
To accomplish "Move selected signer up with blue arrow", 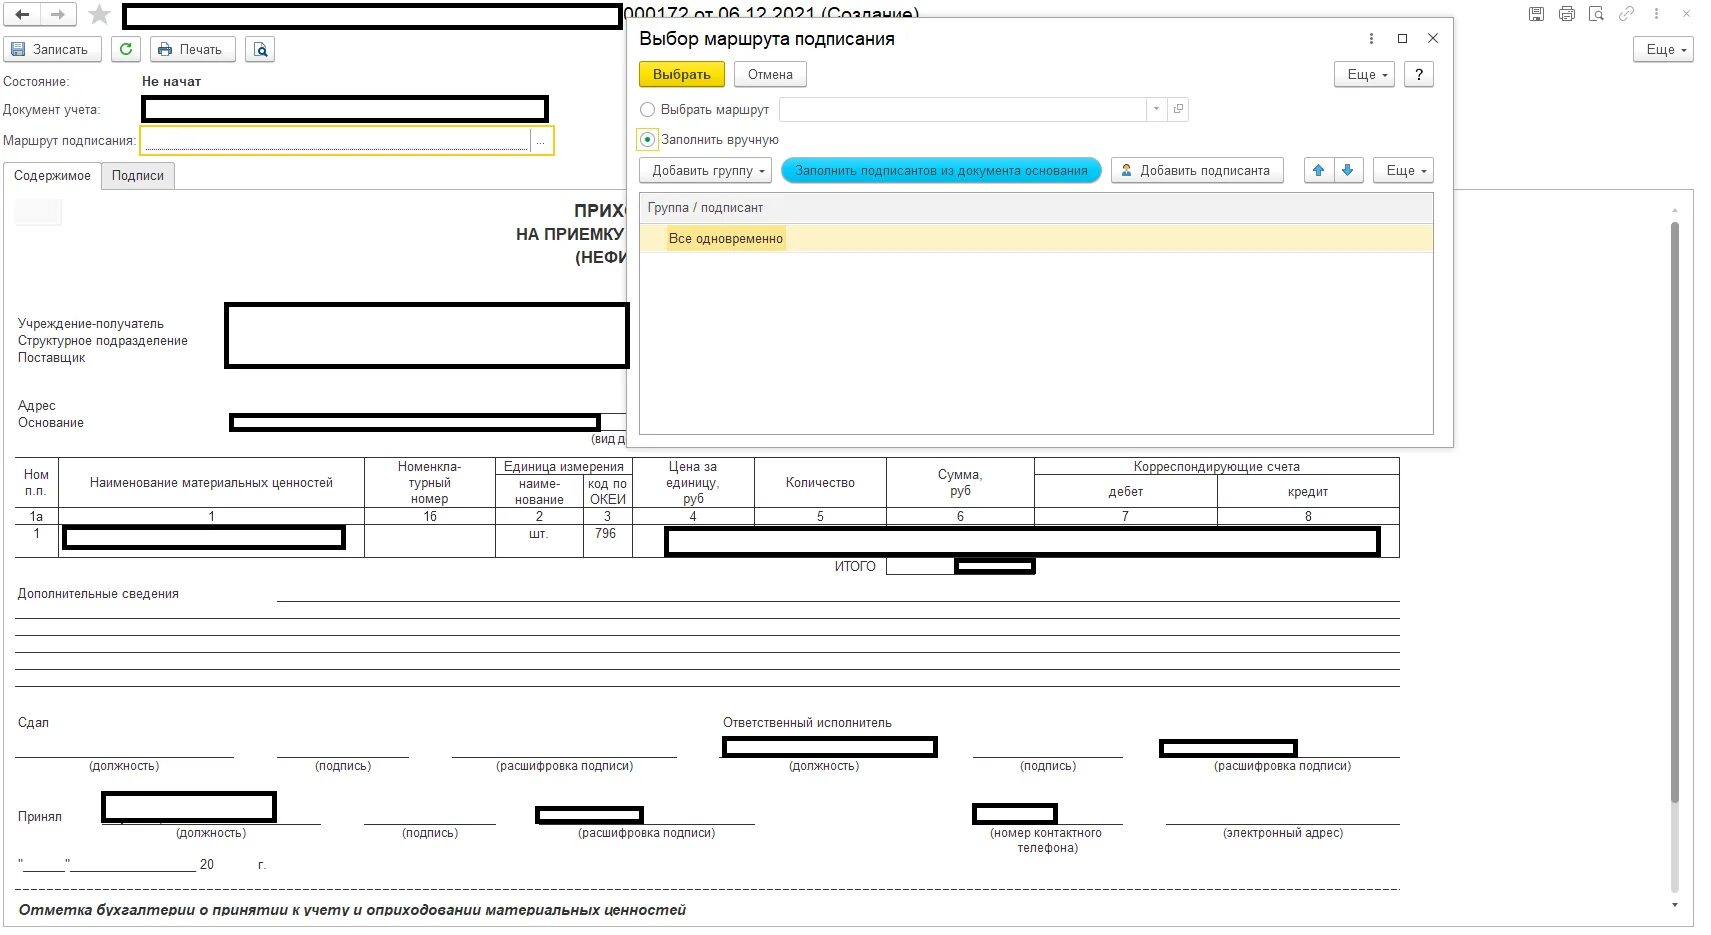I will click(x=1319, y=171).
